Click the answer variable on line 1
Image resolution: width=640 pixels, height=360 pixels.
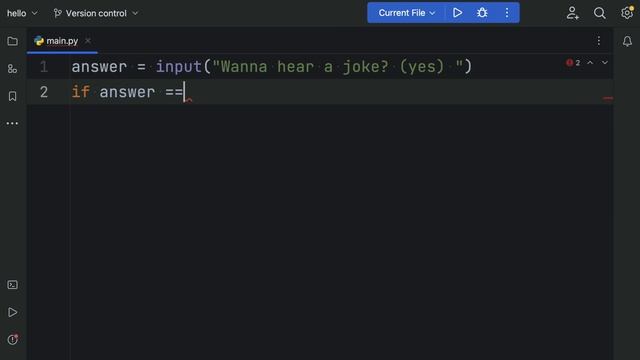tap(99, 67)
